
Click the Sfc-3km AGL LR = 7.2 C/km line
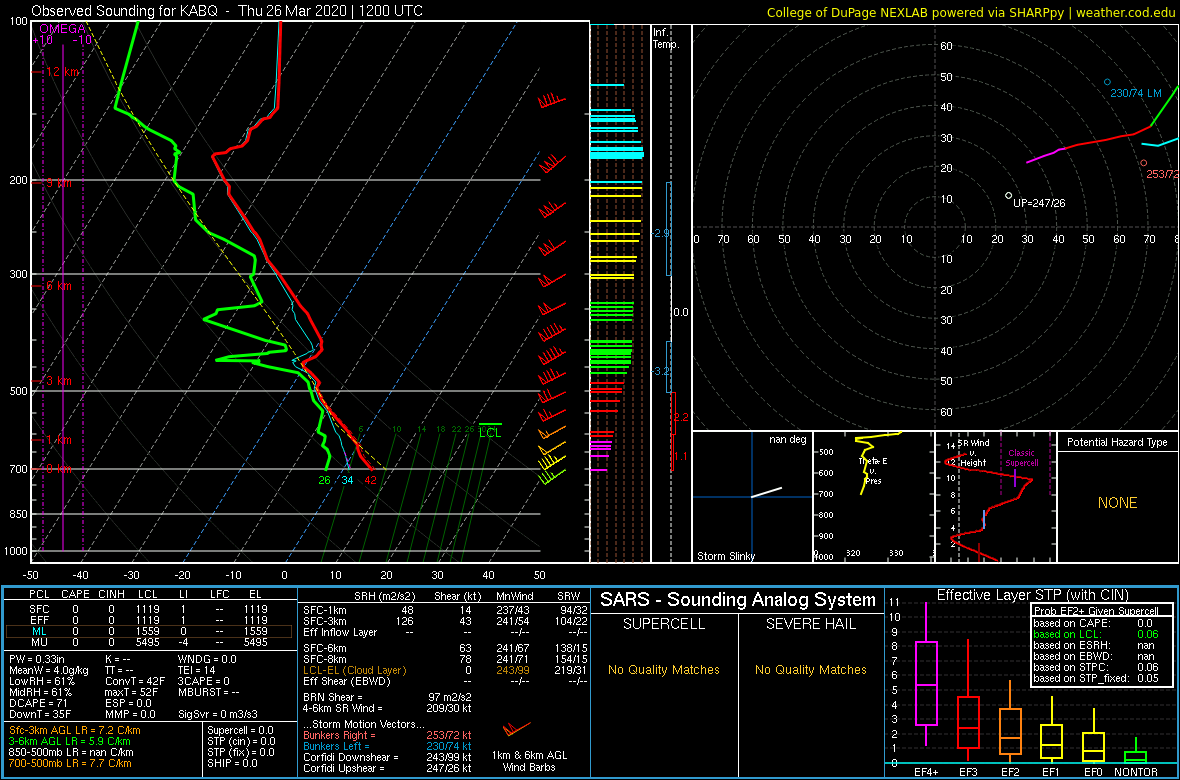tap(74, 731)
